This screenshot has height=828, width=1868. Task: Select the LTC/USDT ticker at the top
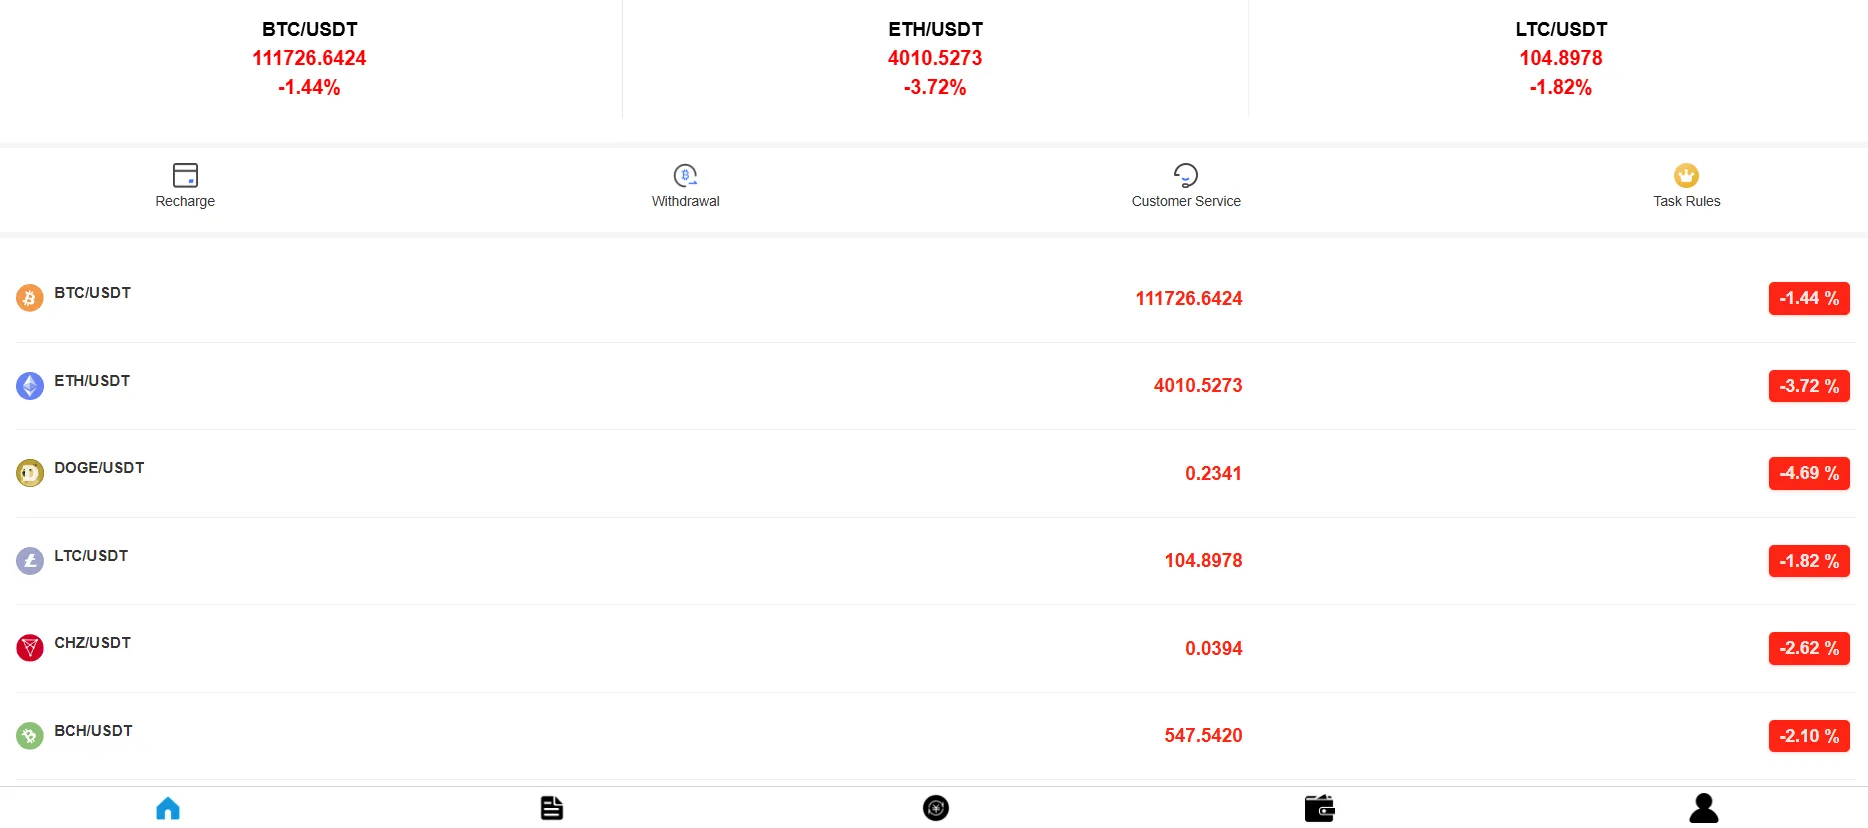tap(1560, 57)
